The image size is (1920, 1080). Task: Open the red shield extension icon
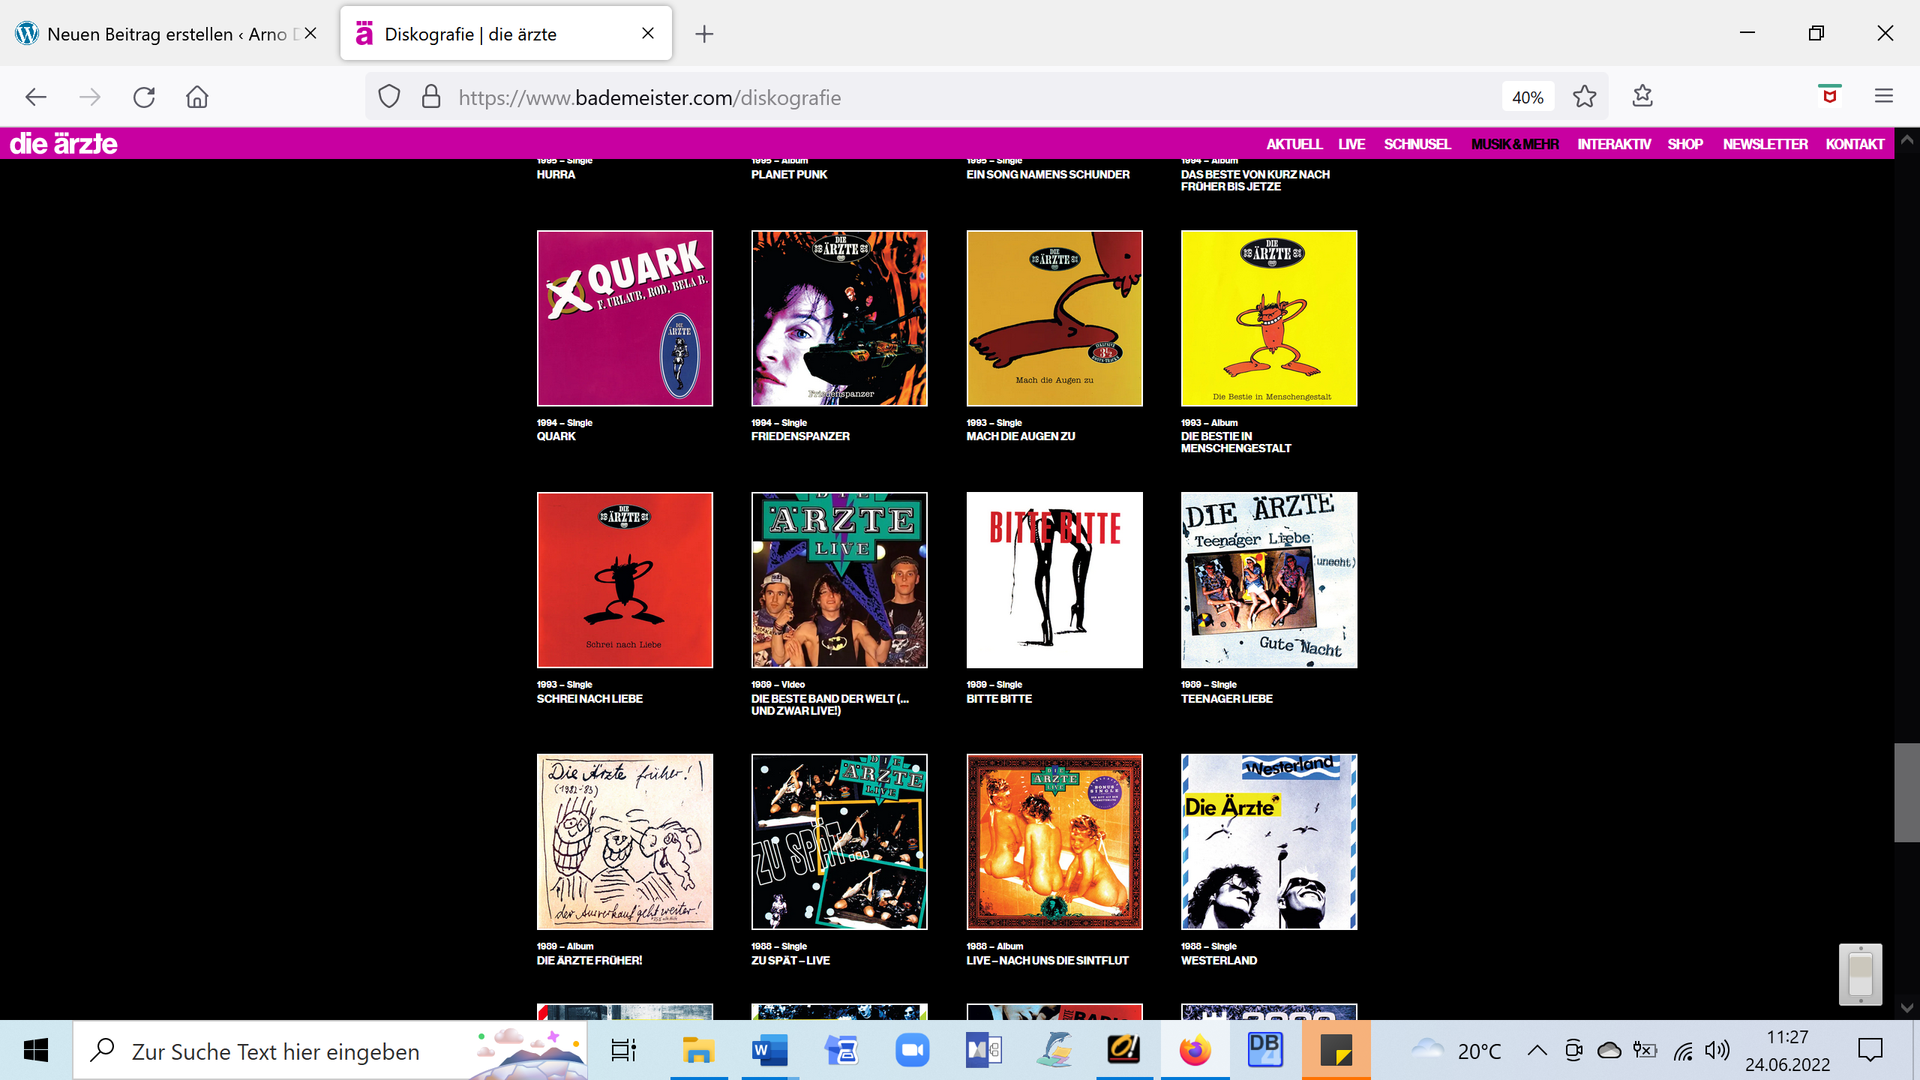[1830, 96]
